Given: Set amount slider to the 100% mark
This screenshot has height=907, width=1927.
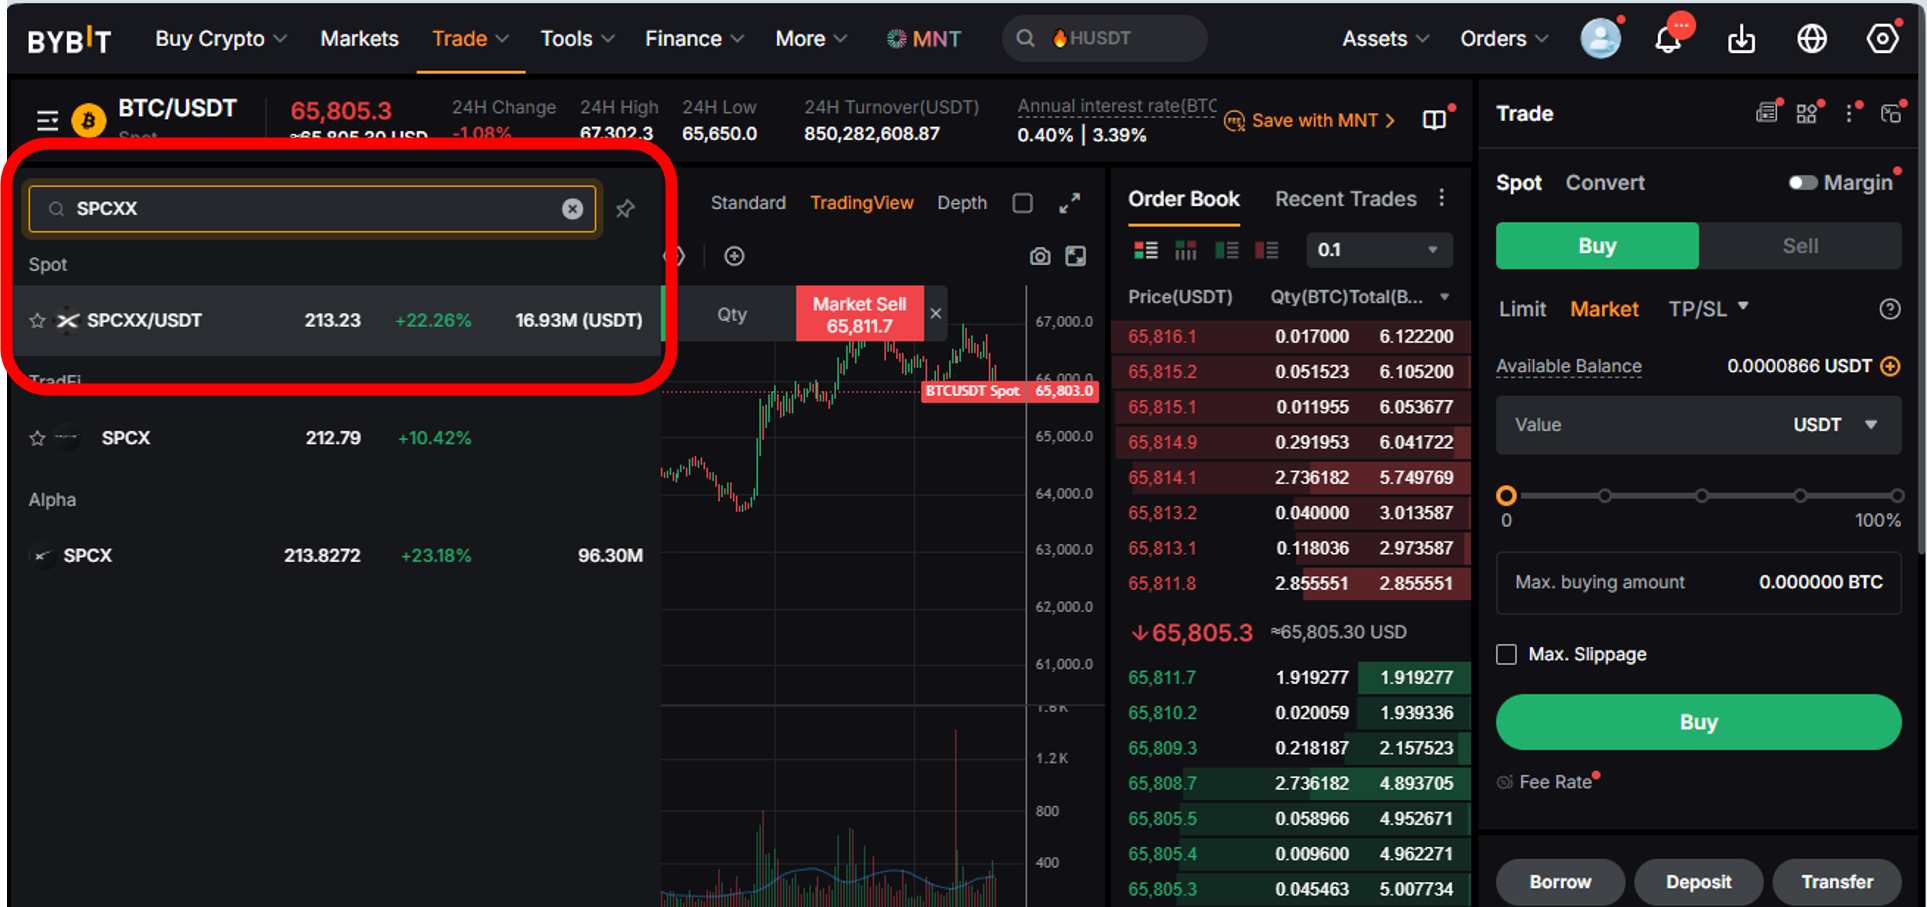Looking at the screenshot, I should pos(1897,495).
